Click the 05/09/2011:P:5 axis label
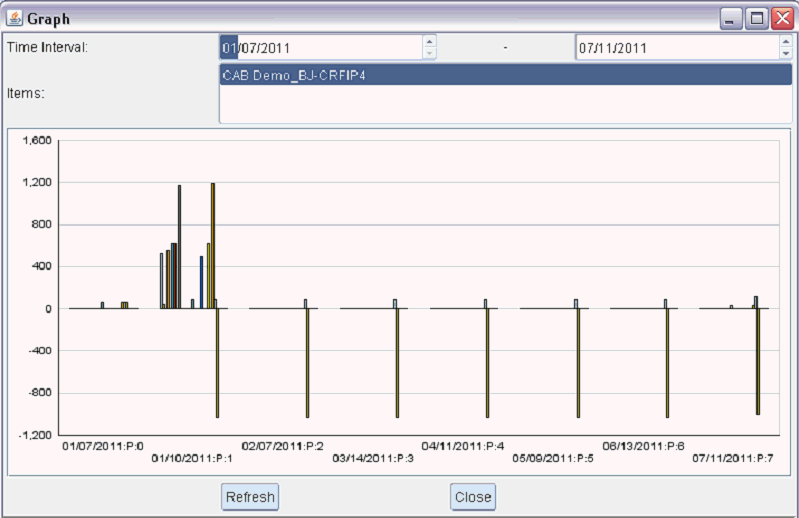This screenshot has width=799, height=518. coord(553,458)
